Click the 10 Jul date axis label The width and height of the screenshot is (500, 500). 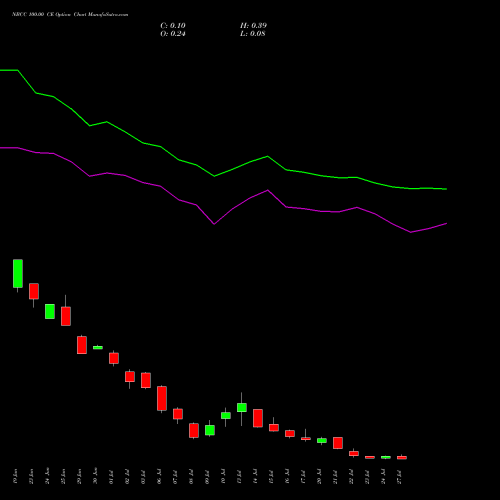pyautogui.click(x=223, y=477)
